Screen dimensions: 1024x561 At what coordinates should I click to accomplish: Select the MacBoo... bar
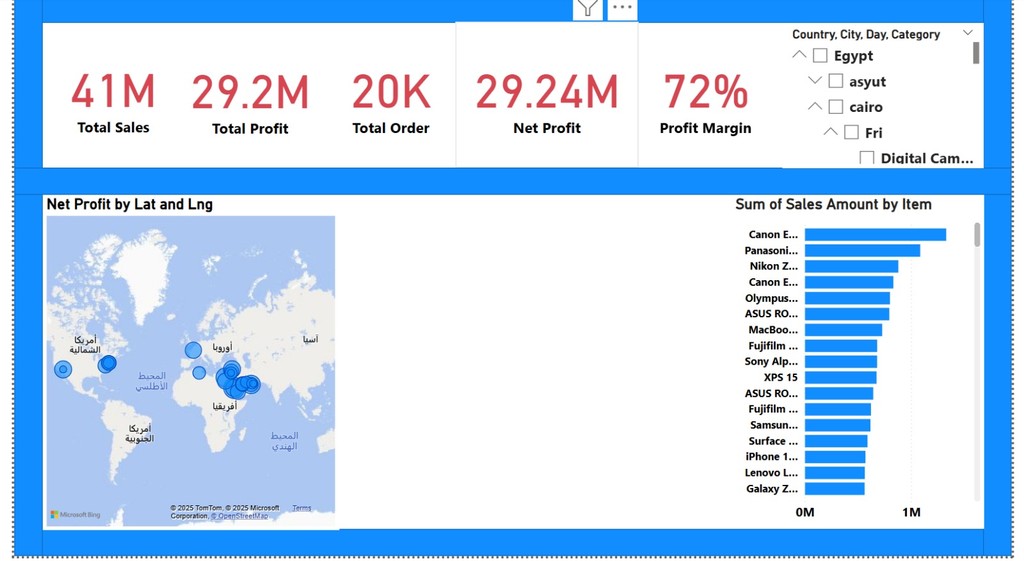844,330
